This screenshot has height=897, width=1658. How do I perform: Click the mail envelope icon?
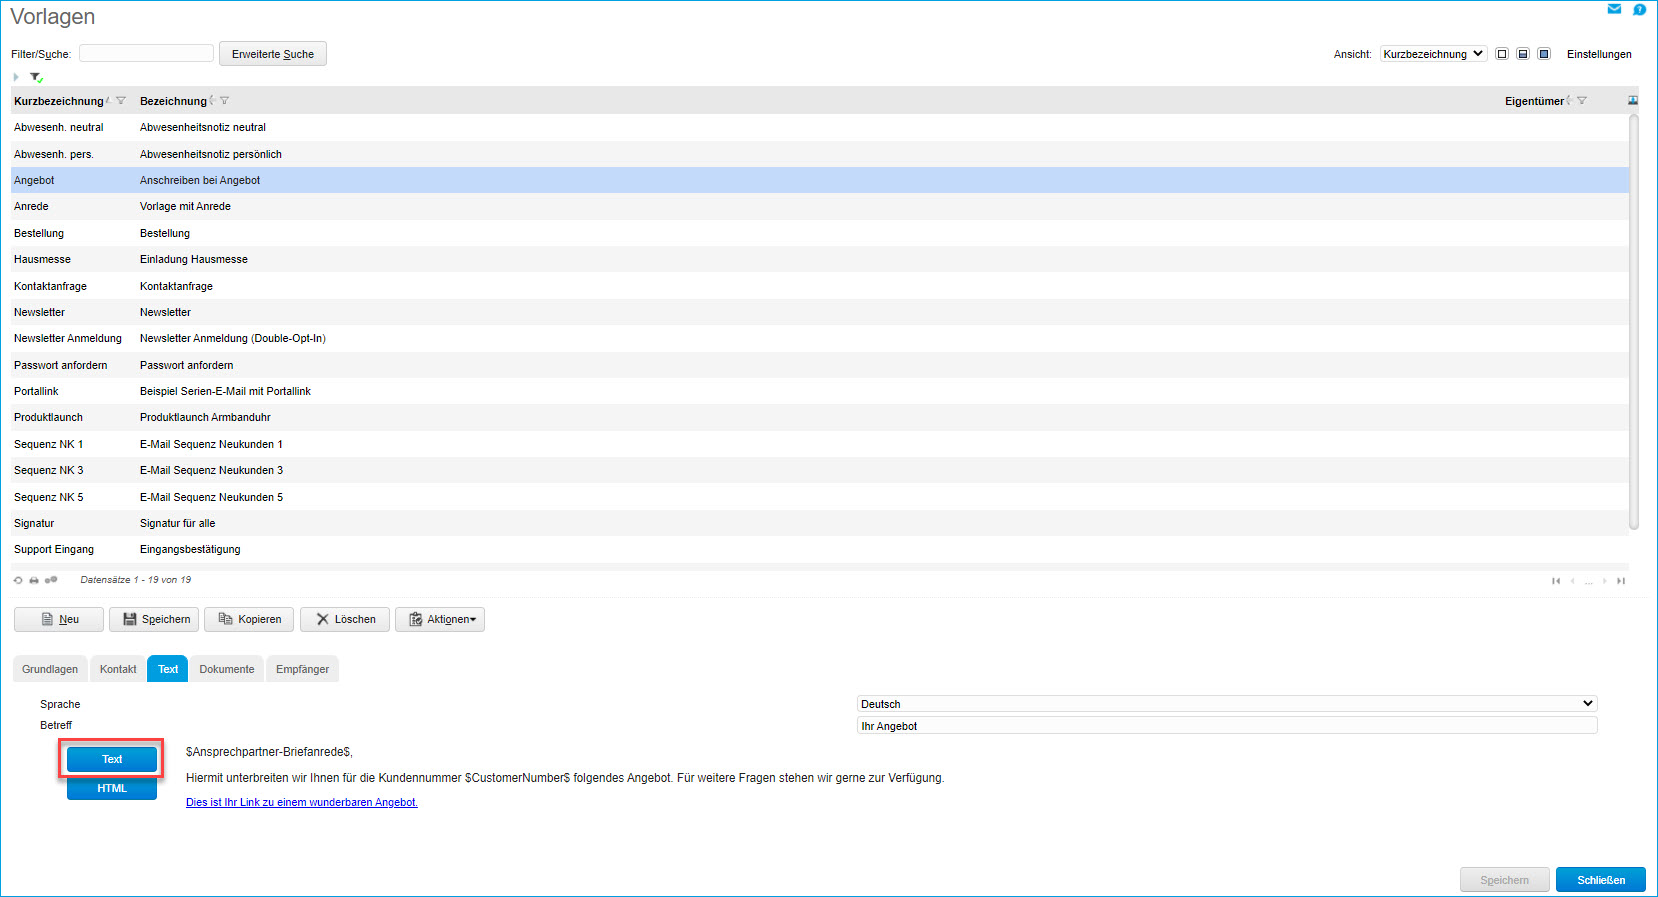click(1614, 9)
